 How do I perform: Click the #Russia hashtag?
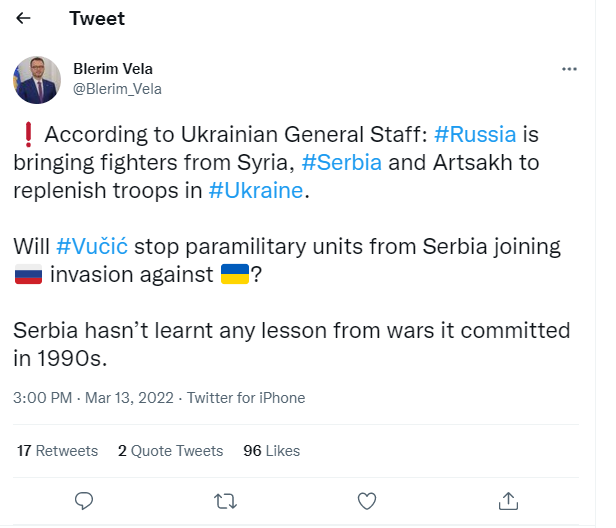pos(475,134)
